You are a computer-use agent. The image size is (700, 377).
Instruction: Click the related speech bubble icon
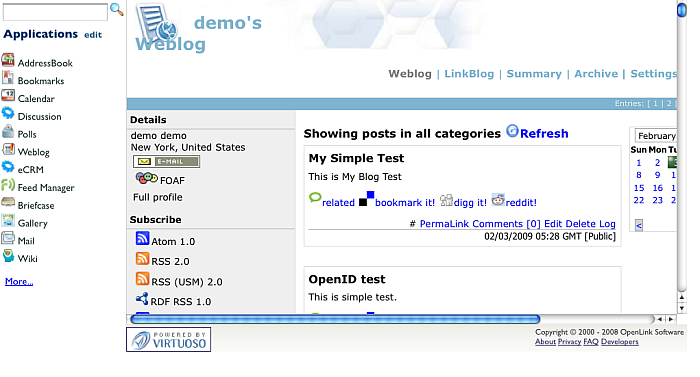point(315,198)
